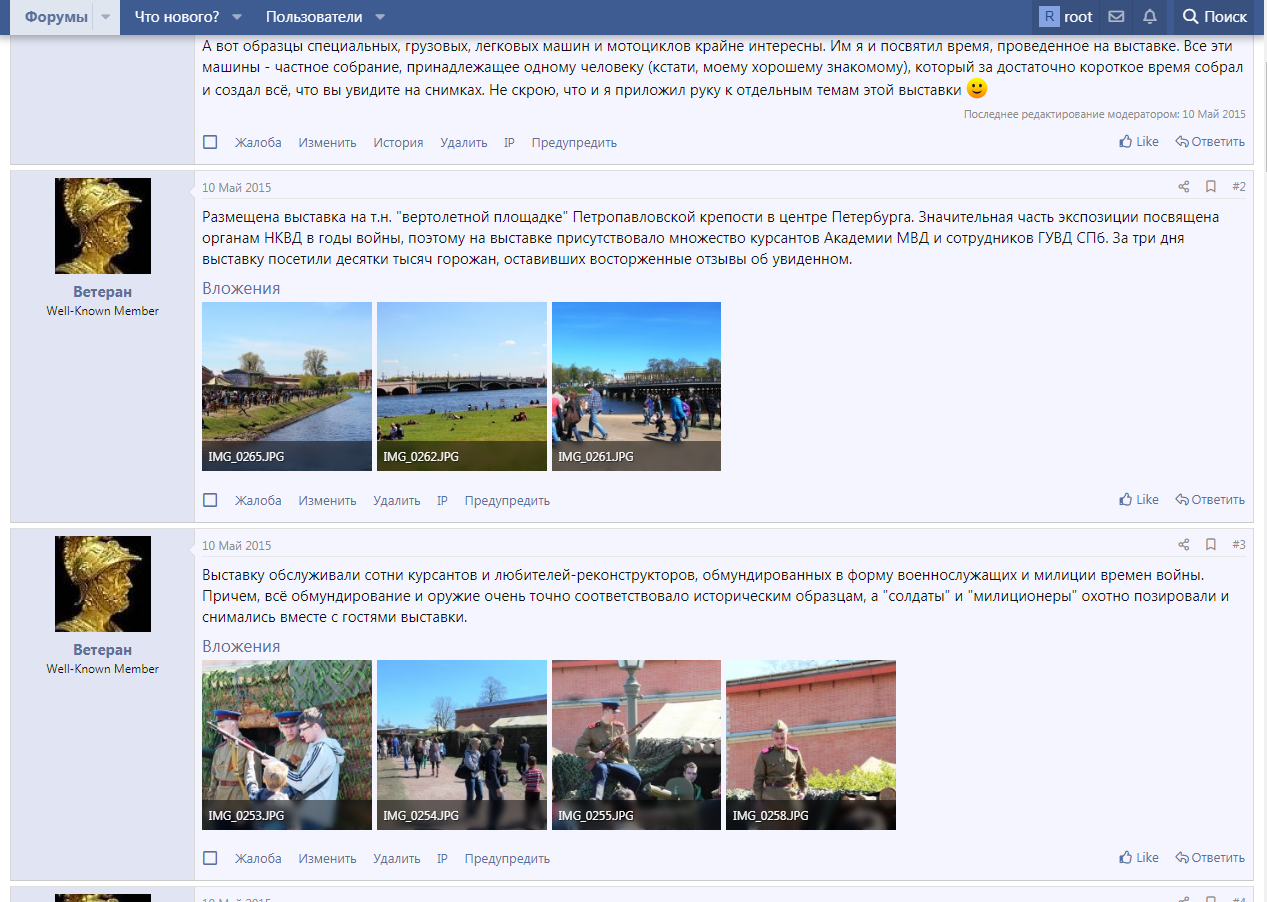Click Изменить to edit post #2
Image resolution: width=1267 pixels, height=902 pixels.
click(x=327, y=500)
